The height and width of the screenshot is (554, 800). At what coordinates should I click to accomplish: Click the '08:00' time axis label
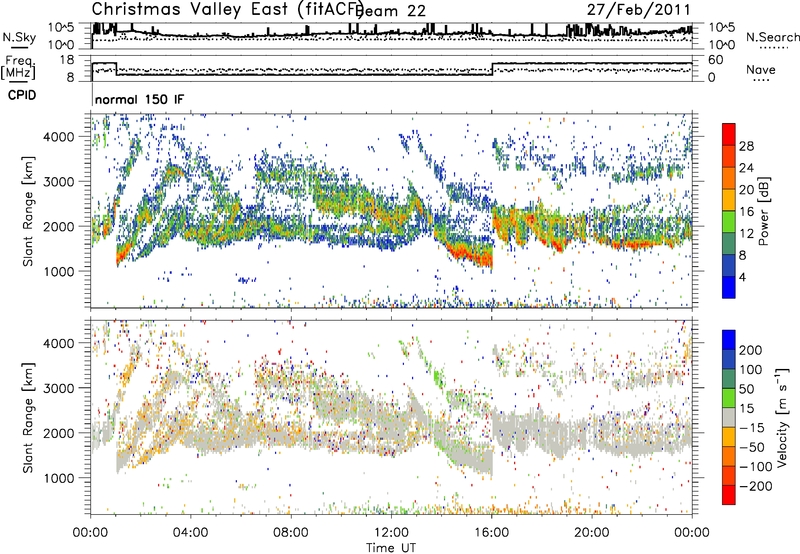click(x=291, y=533)
